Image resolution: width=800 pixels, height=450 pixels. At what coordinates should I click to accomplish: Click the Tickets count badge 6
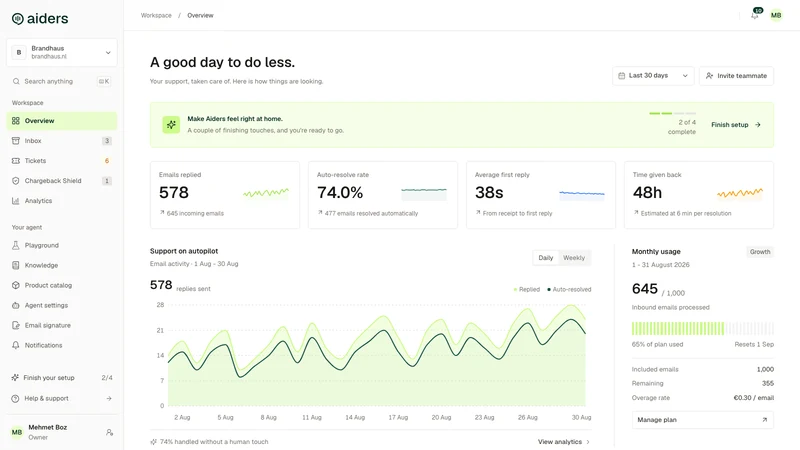107,161
